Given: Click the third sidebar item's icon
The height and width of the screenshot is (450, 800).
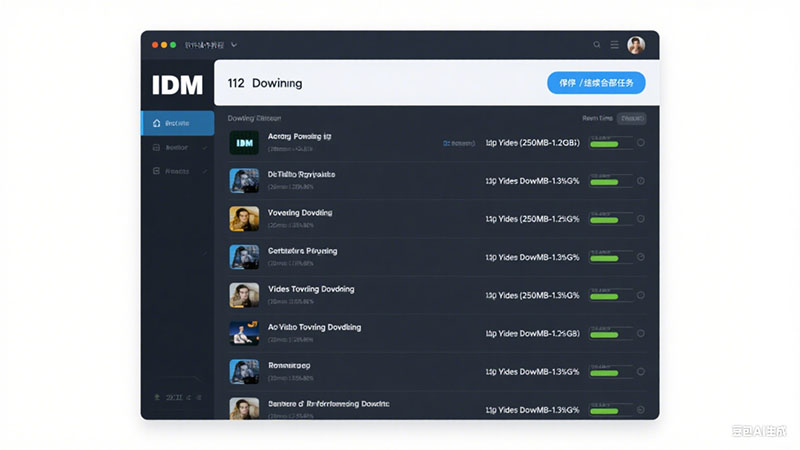Looking at the screenshot, I should point(157,171).
